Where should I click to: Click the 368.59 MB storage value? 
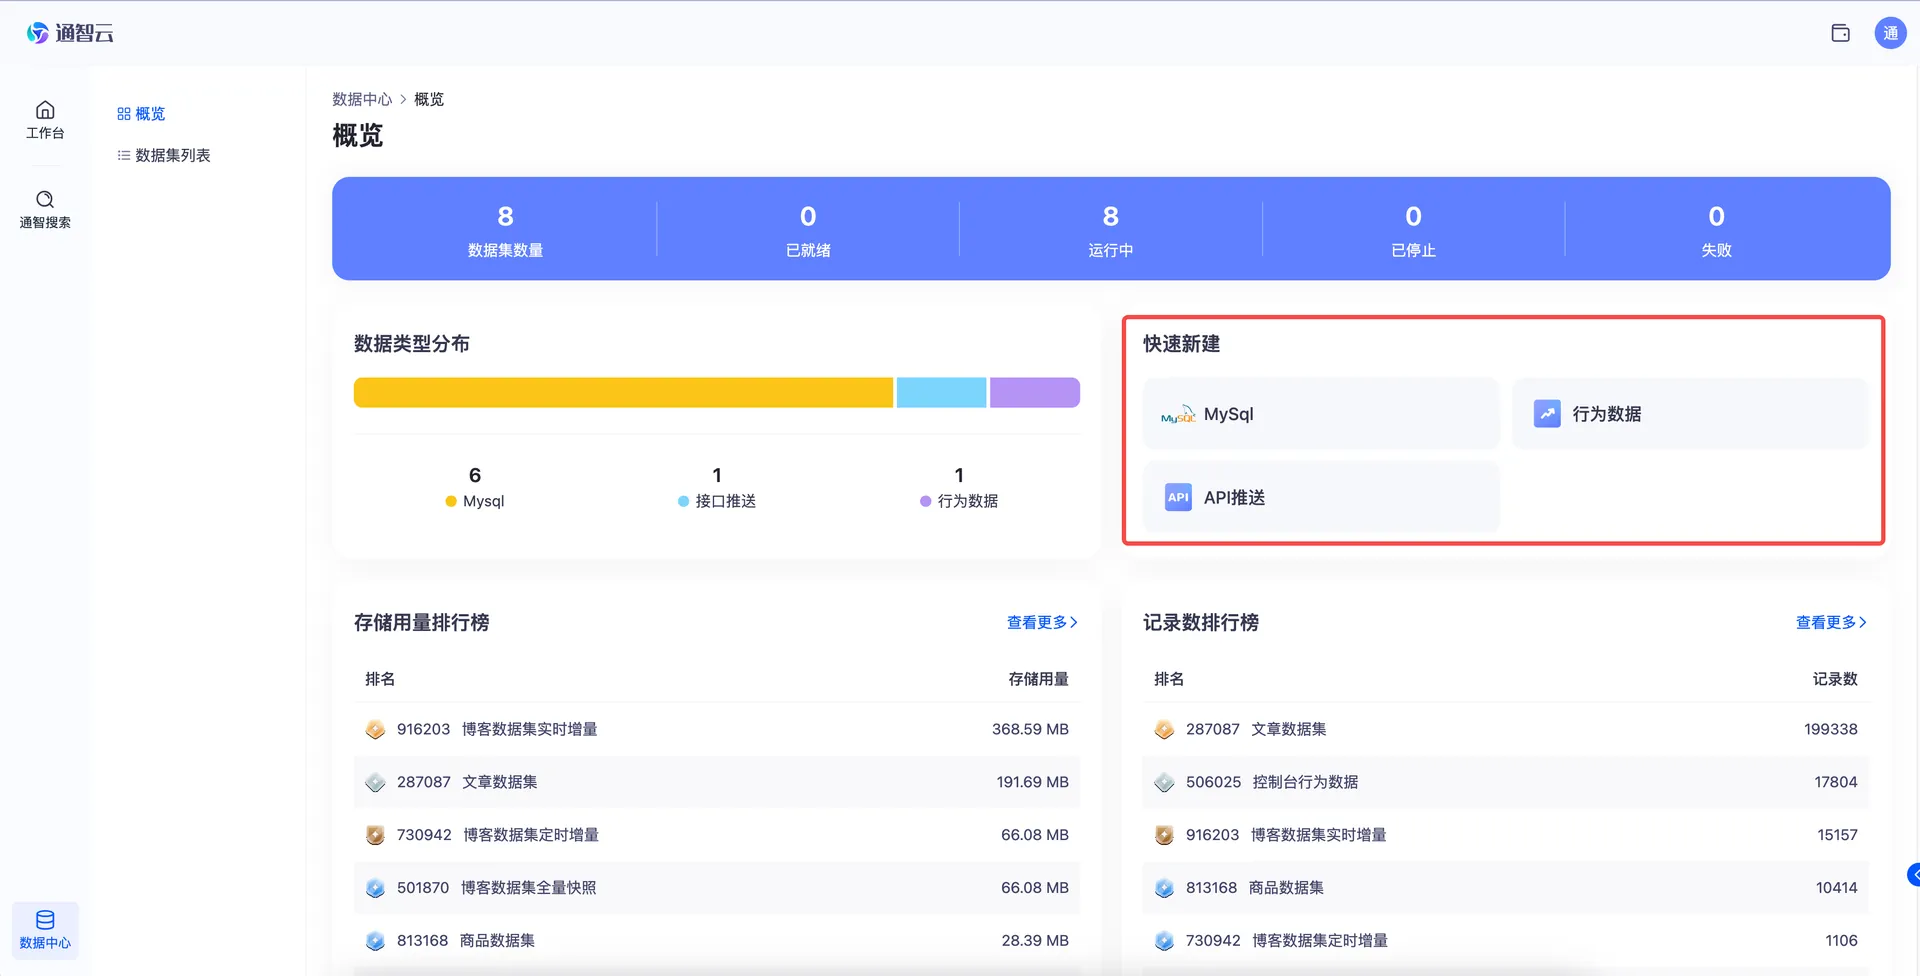[x=1030, y=730]
